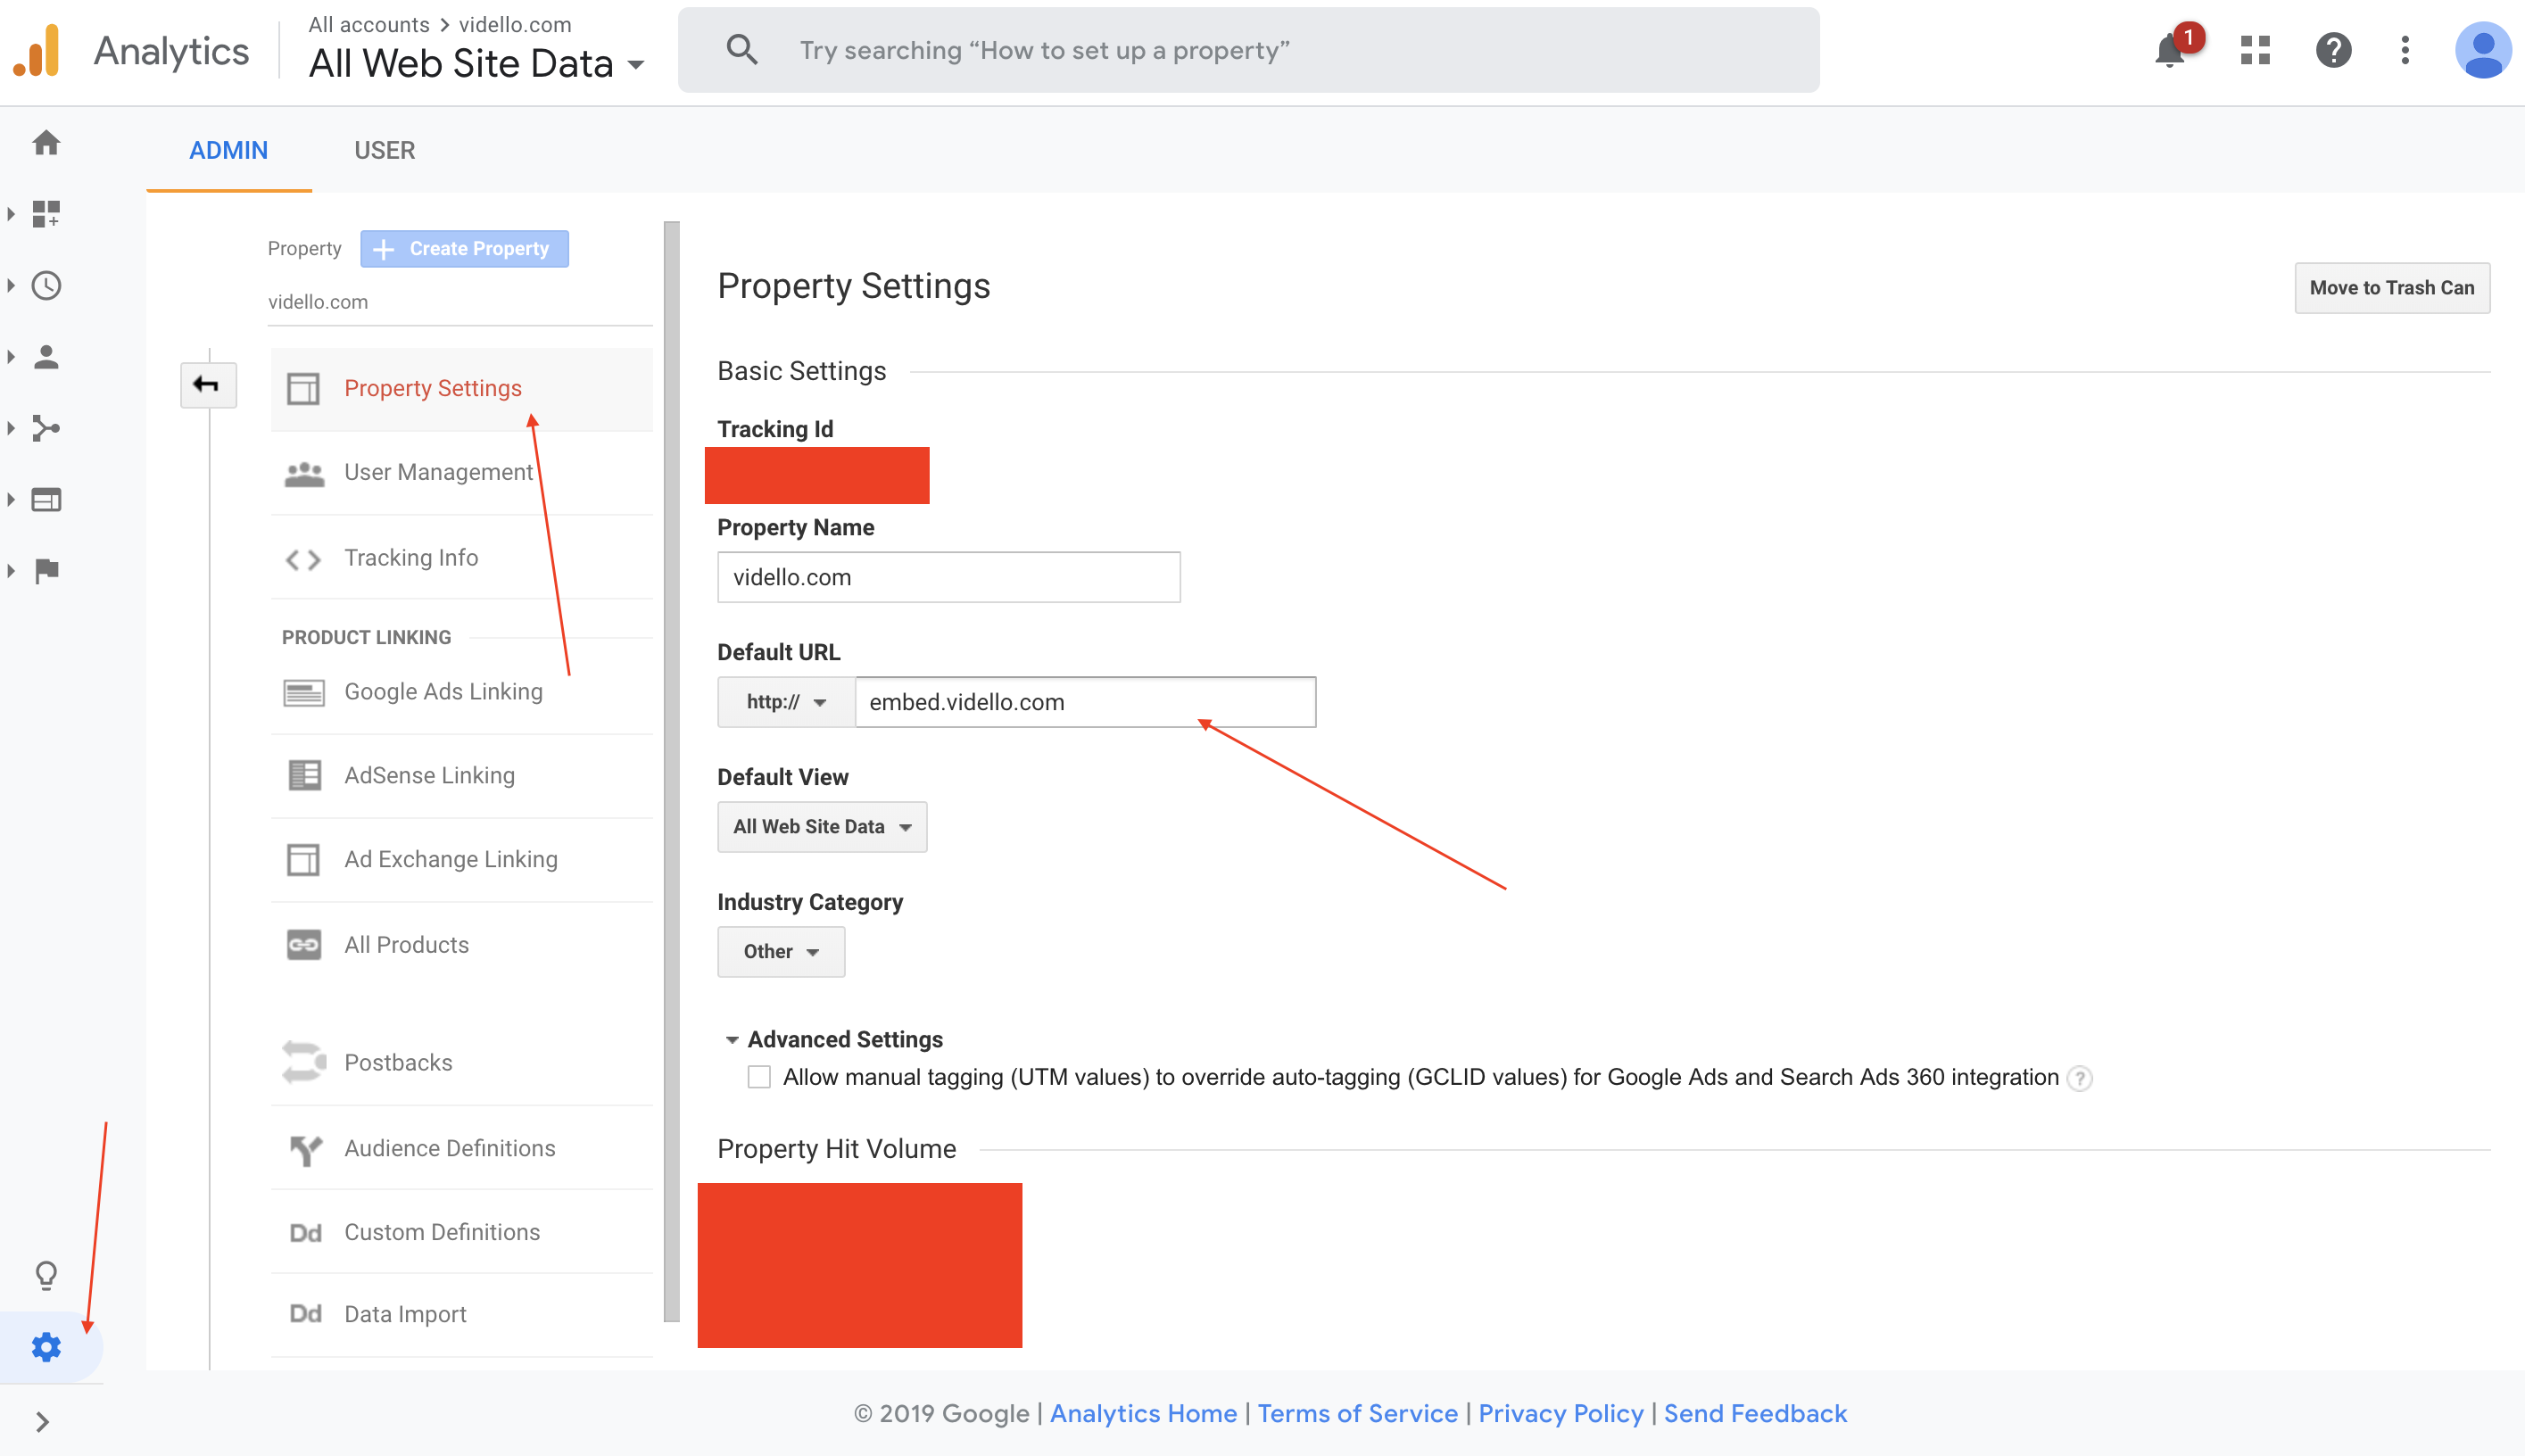Open Realtime clock icon in sidebar
2525x1456 pixels.
pyautogui.click(x=46, y=285)
